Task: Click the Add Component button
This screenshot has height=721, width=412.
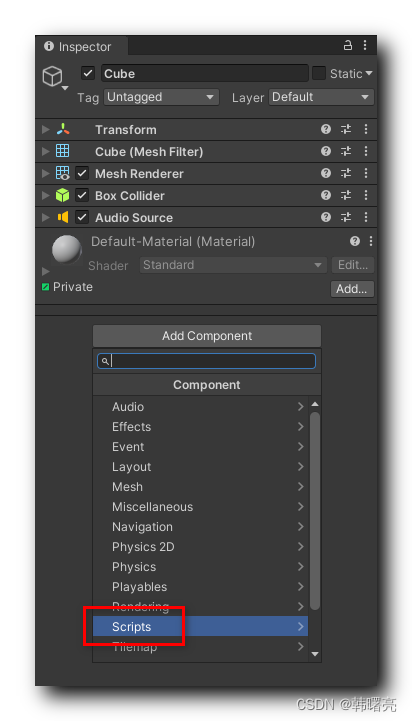Action: click(x=207, y=336)
